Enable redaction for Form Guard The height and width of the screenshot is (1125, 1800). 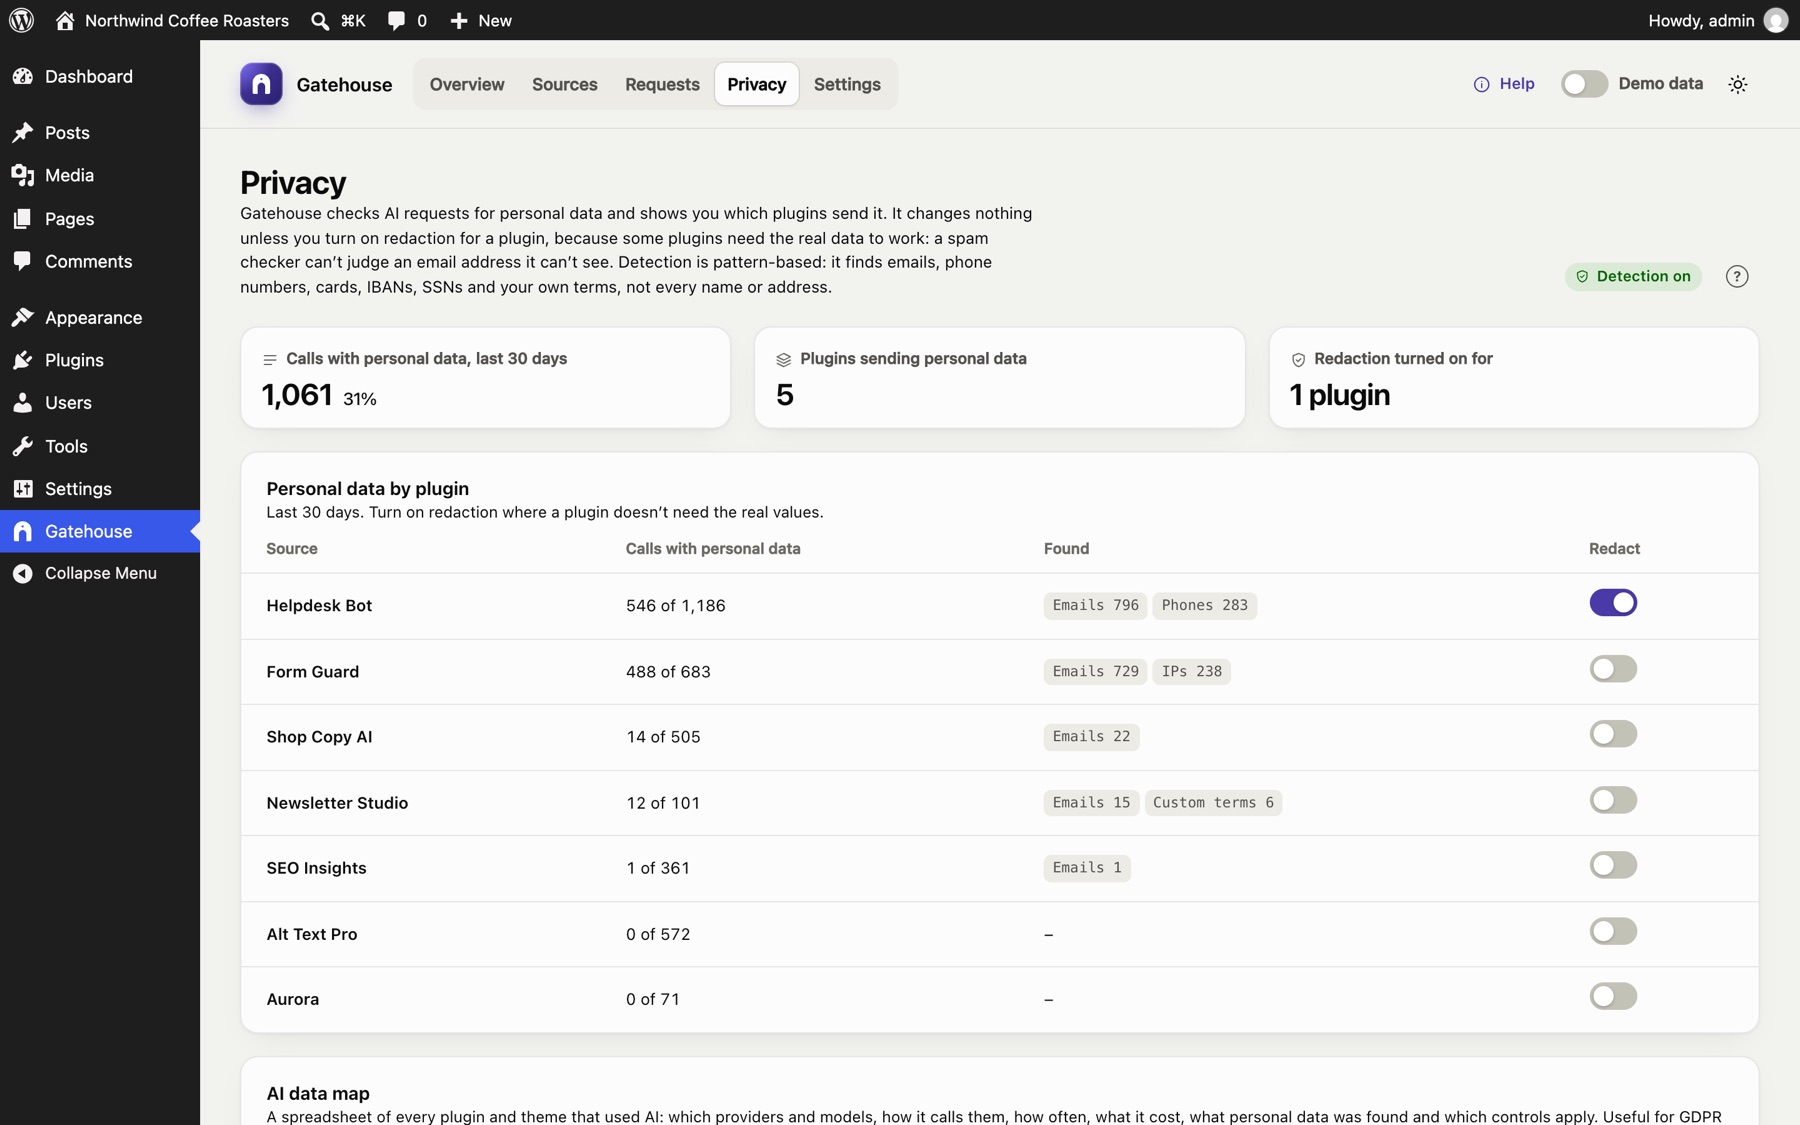click(x=1613, y=669)
